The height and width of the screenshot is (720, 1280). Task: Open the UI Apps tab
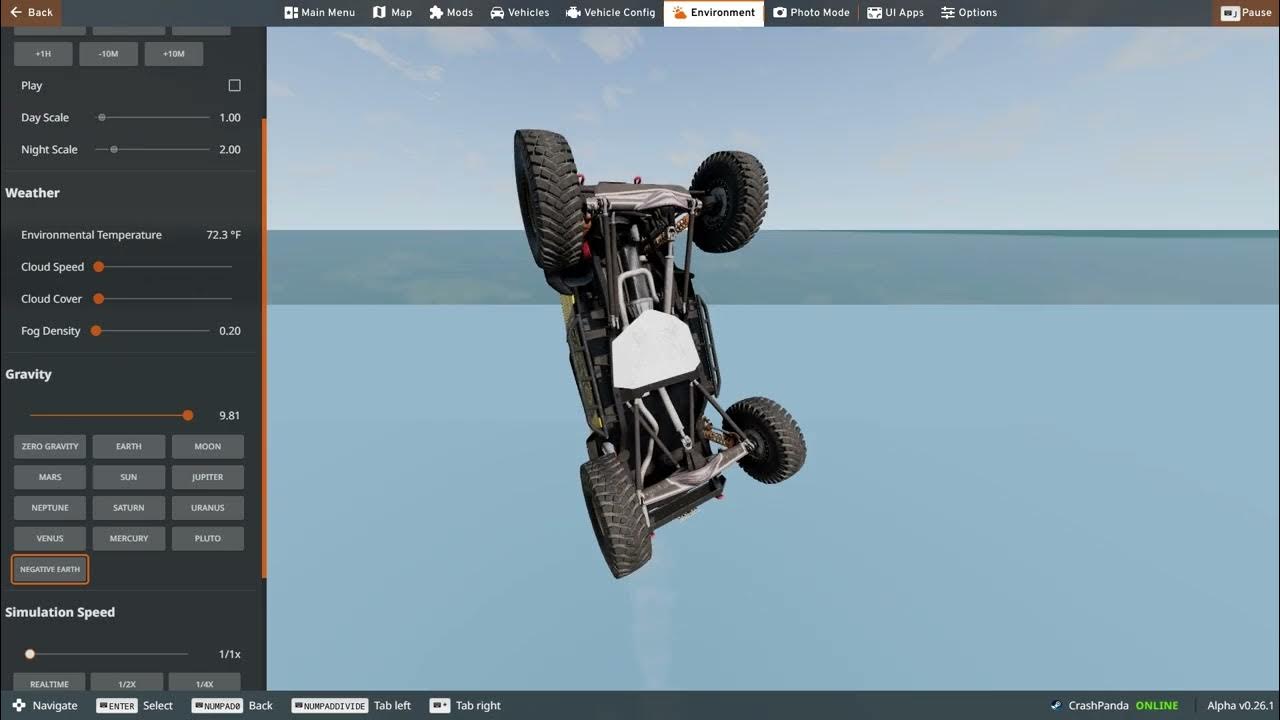pos(895,12)
